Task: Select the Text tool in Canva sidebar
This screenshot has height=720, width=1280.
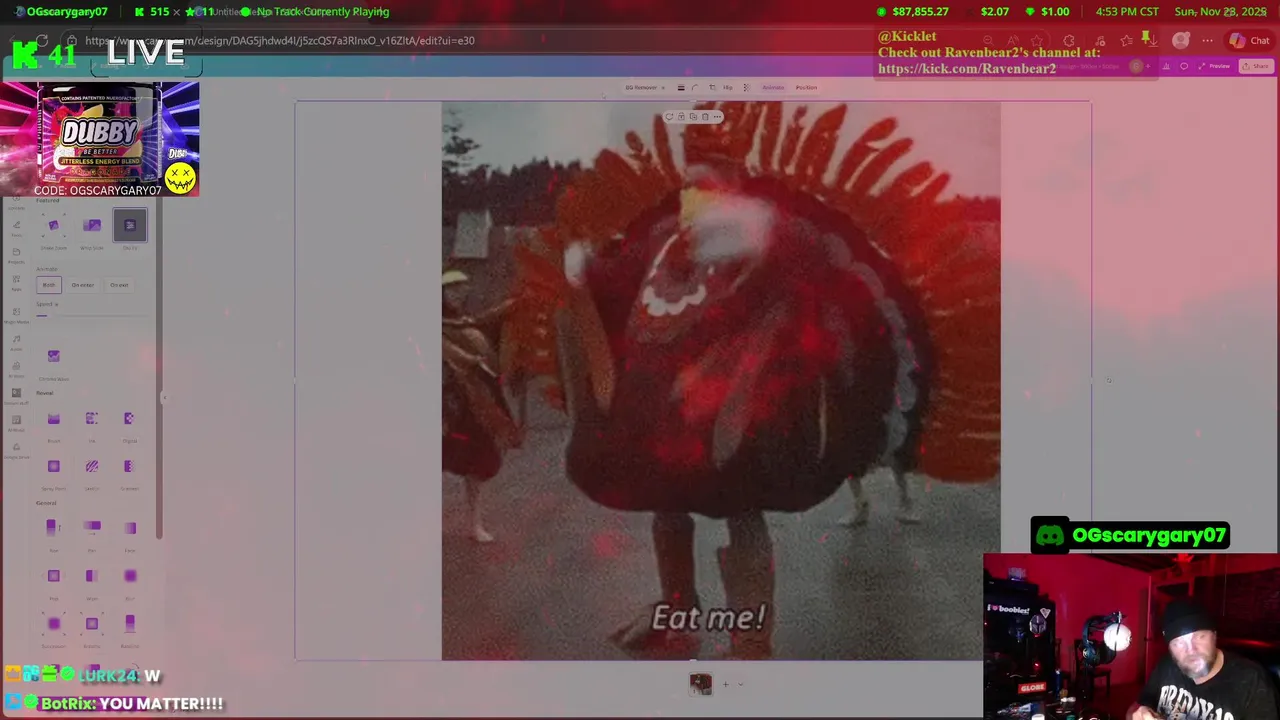Action: tap(16, 228)
